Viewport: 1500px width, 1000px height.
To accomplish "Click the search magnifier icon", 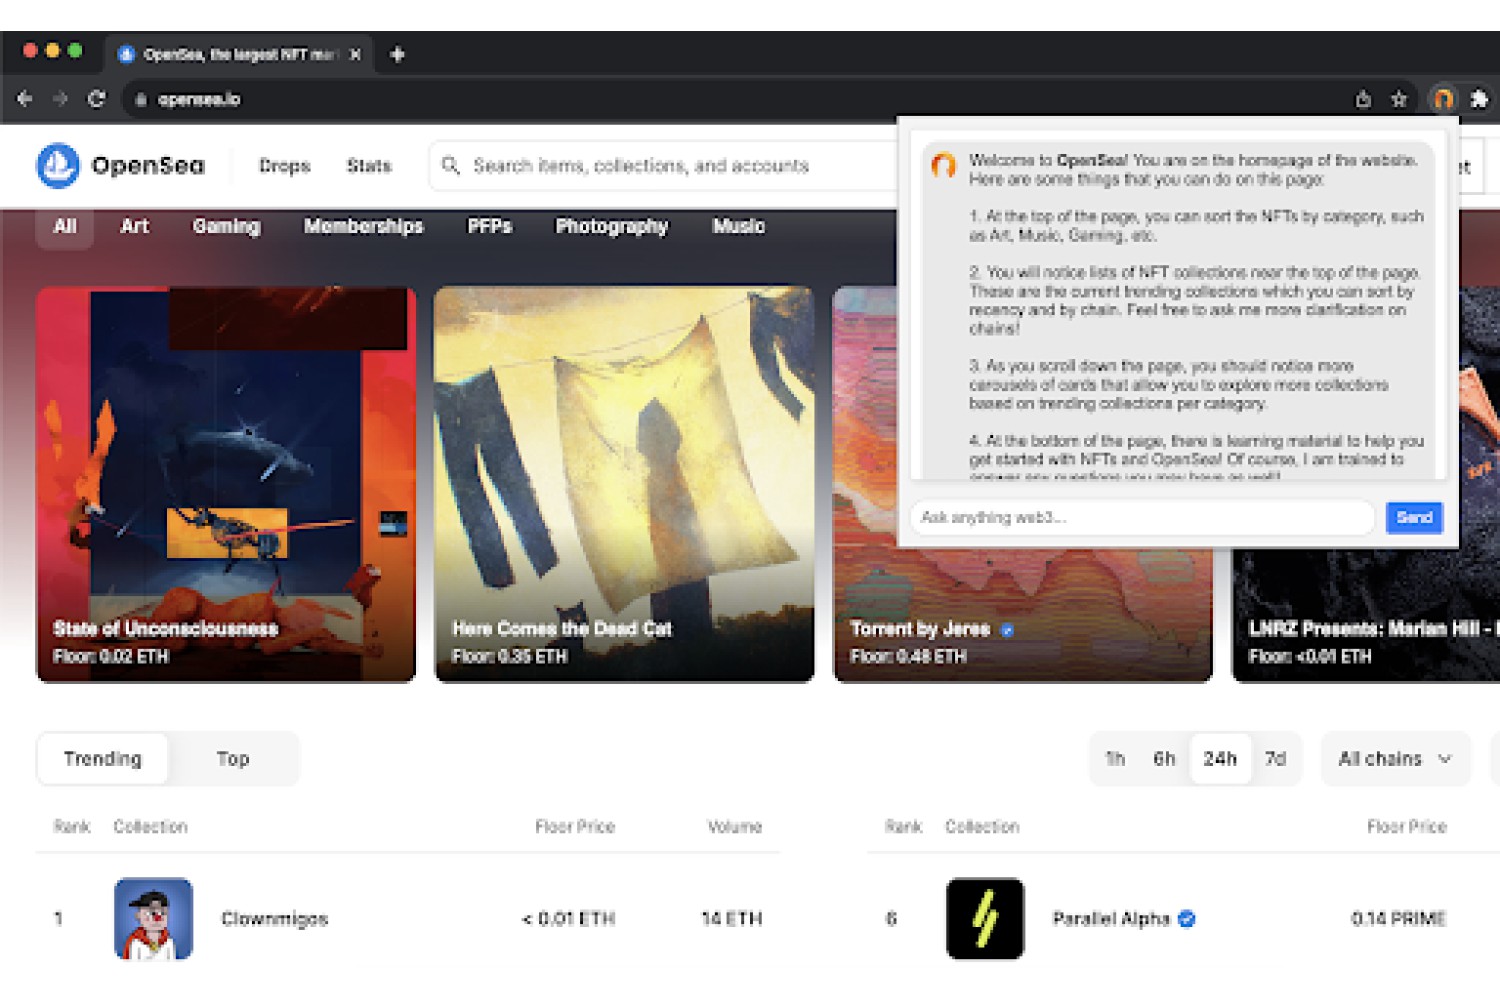I will (451, 165).
